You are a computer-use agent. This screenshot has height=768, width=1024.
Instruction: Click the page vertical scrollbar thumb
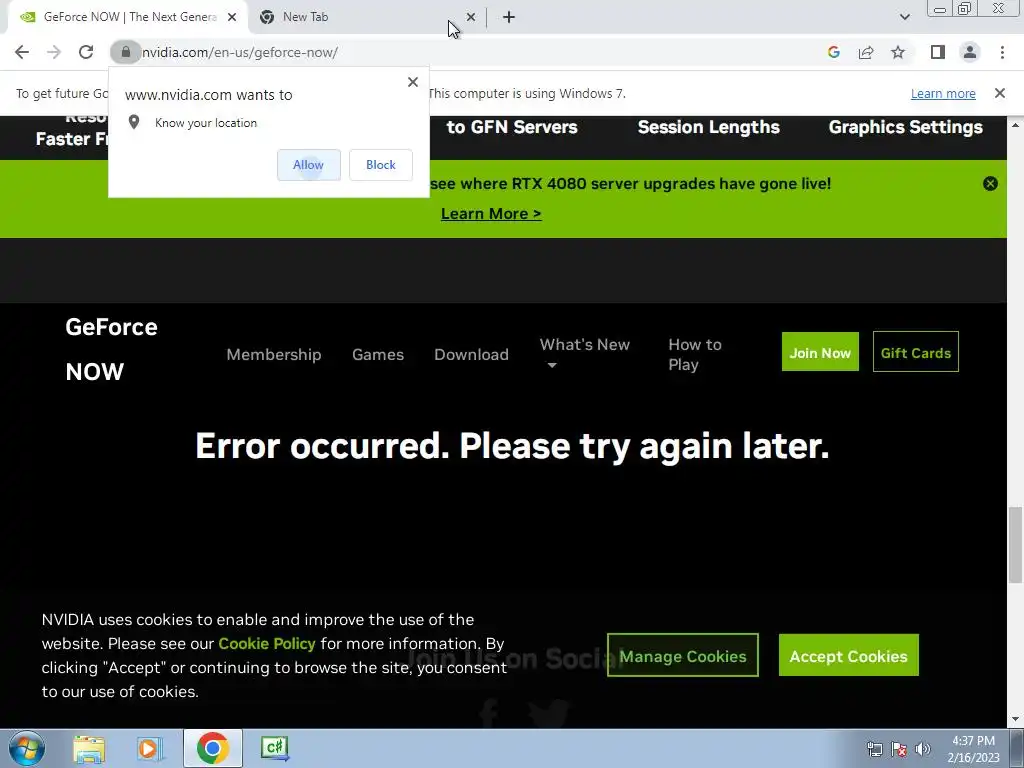pyautogui.click(x=1015, y=545)
